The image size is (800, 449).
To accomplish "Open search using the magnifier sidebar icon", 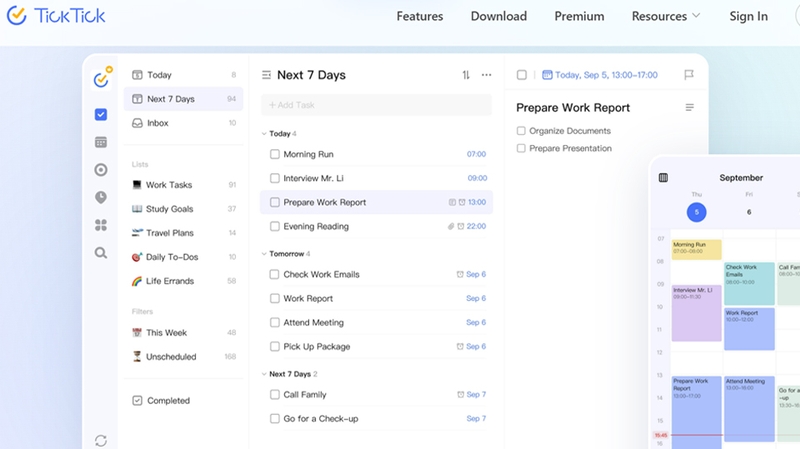I will click(x=101, y=253).
